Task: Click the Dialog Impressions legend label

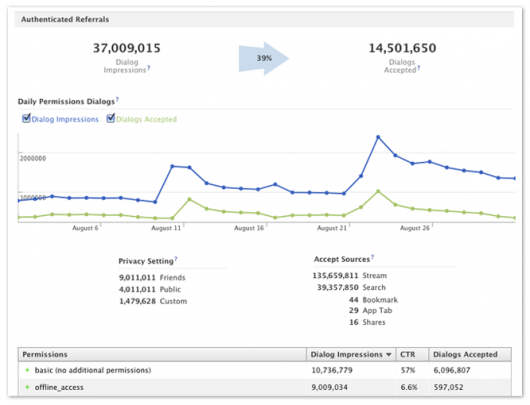Action: tap(65, 119)
